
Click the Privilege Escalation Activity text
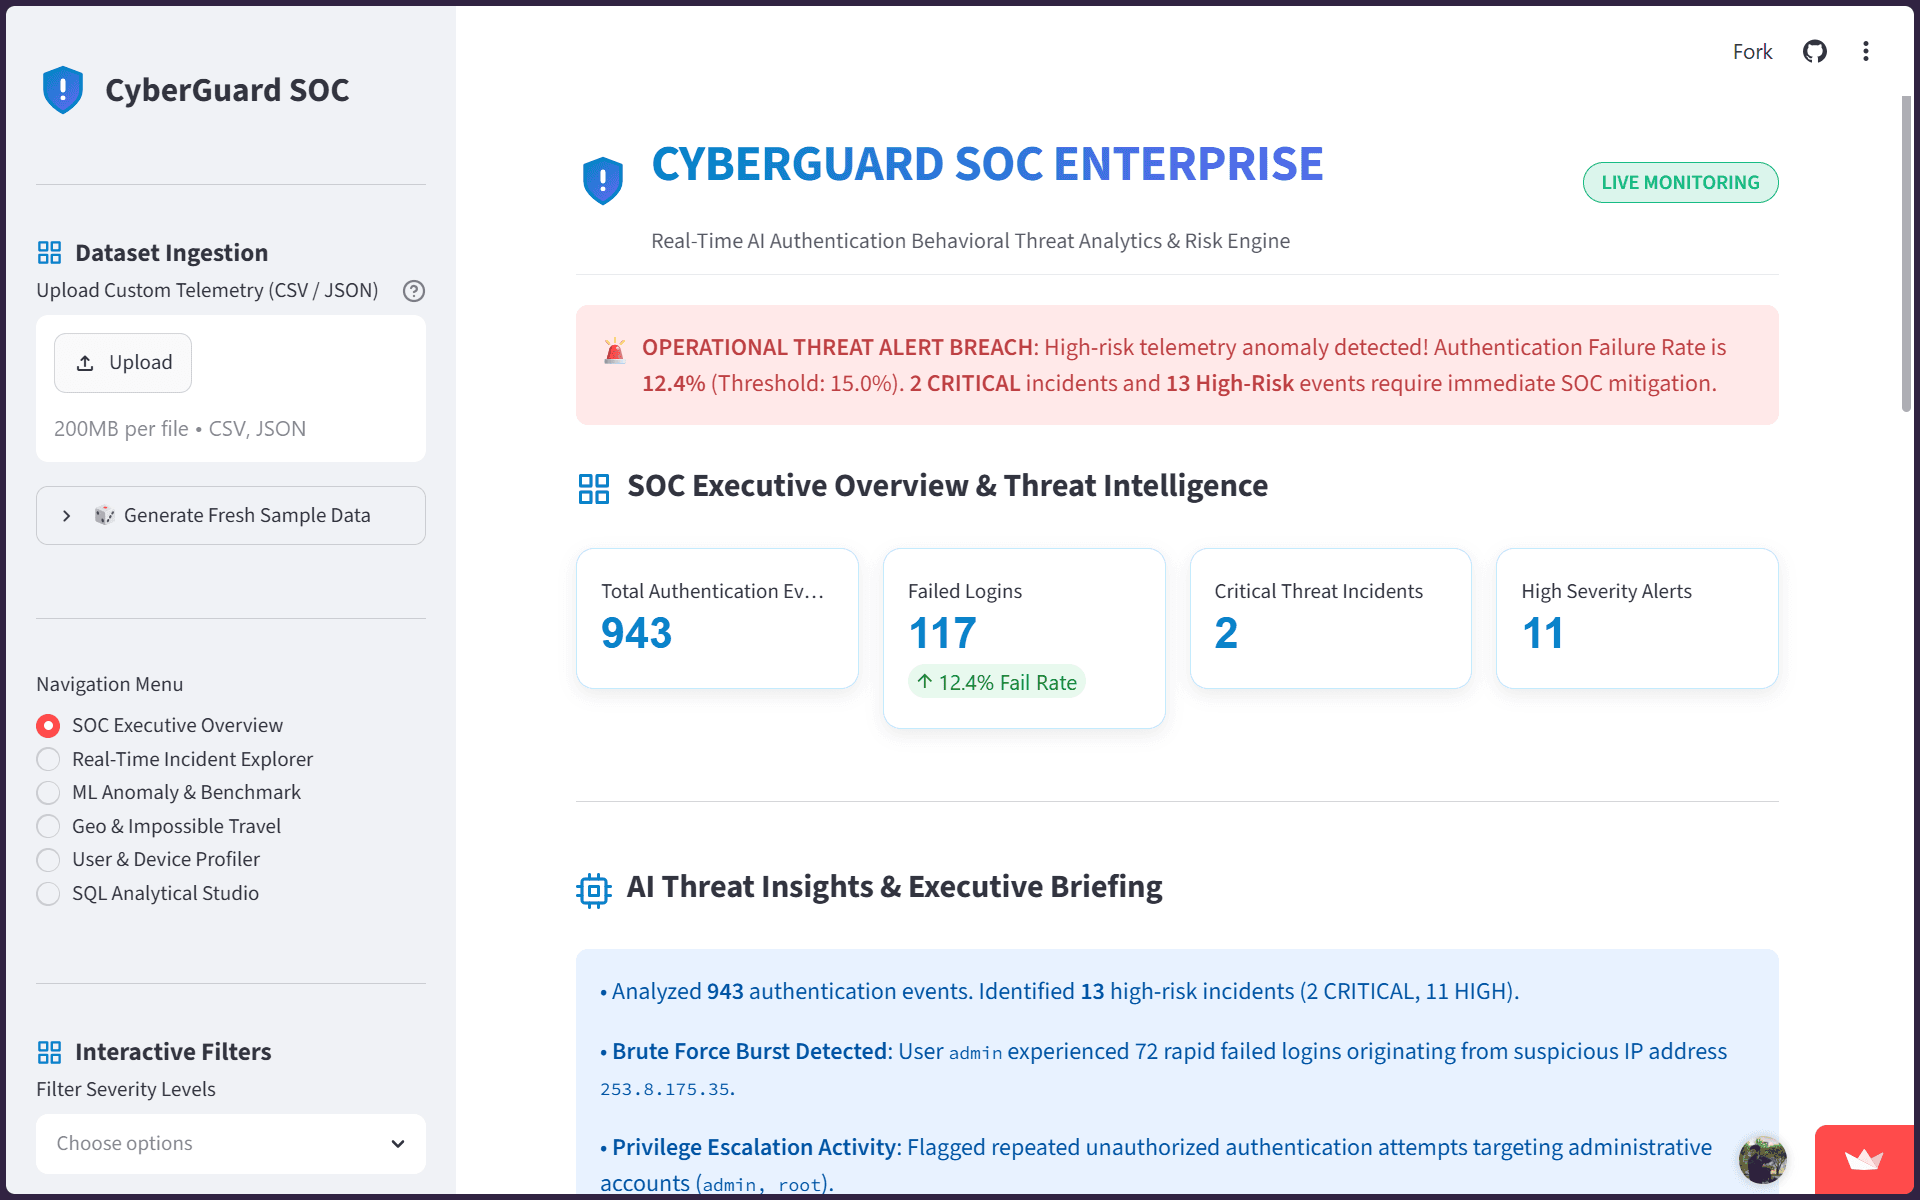(x=756, y=1147)
